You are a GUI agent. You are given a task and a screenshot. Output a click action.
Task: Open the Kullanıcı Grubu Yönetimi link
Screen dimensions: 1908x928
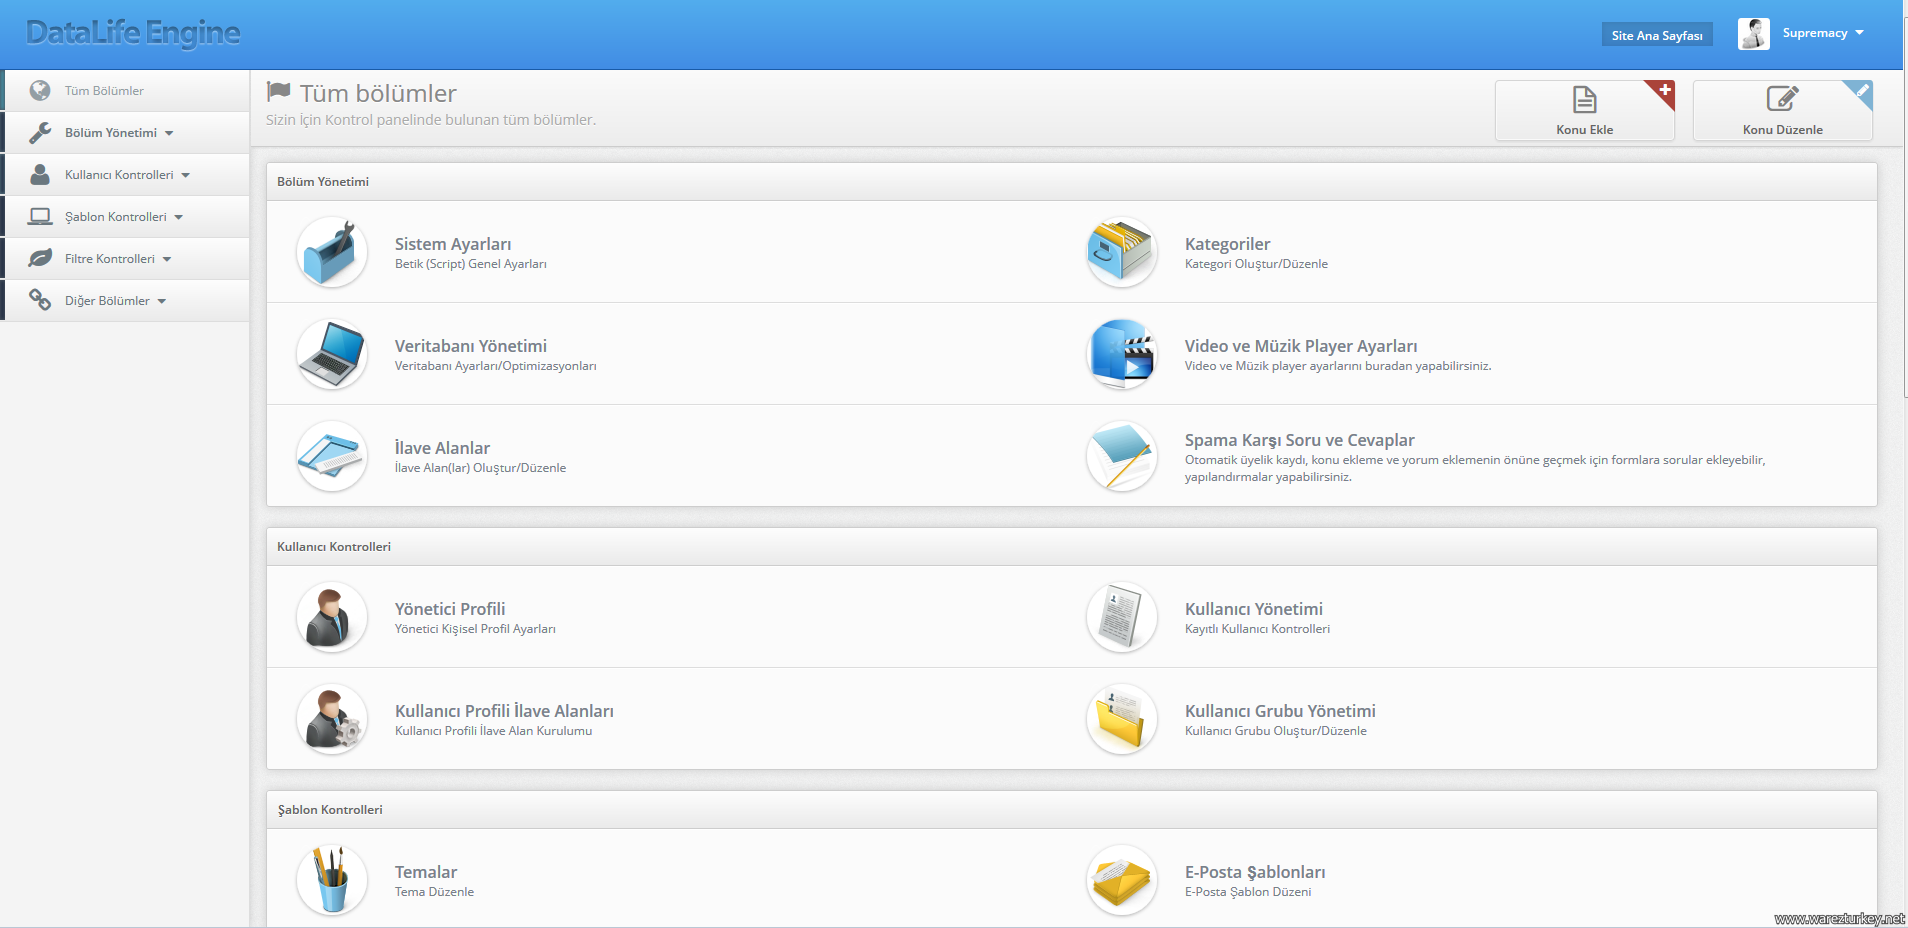[x=1280, y=711]
